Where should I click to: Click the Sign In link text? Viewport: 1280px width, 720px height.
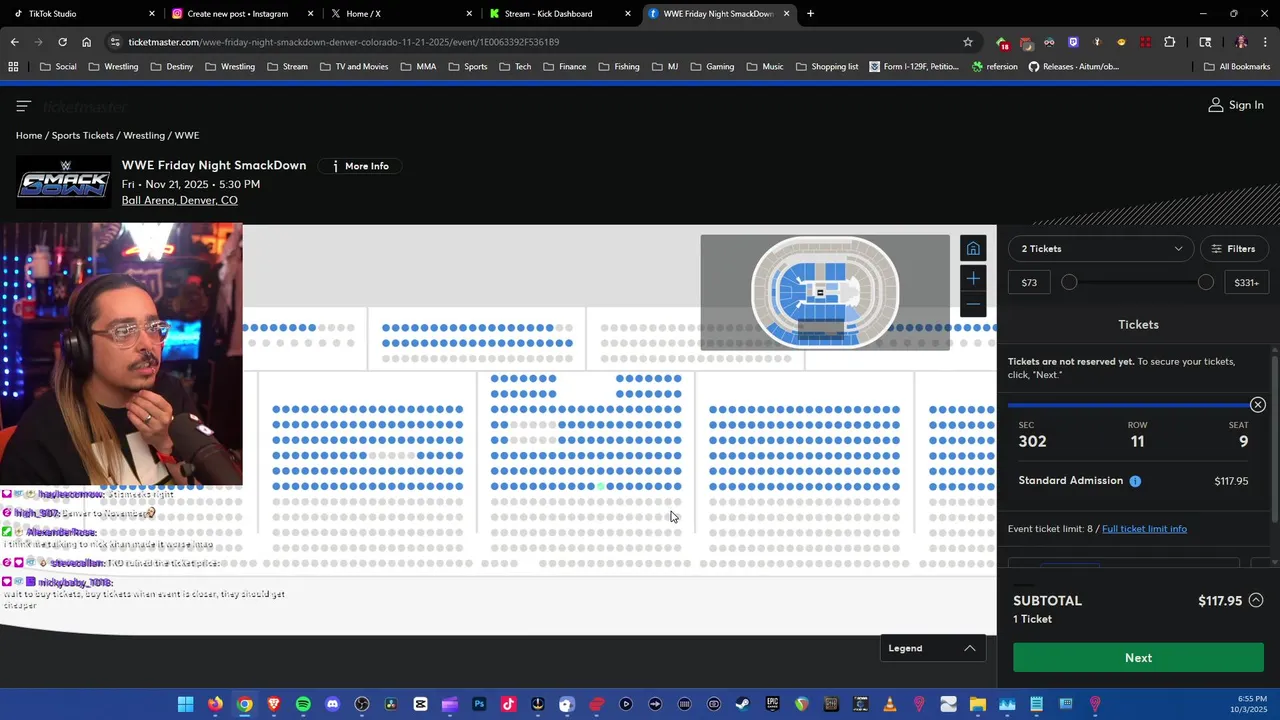tap(1246, 105)
